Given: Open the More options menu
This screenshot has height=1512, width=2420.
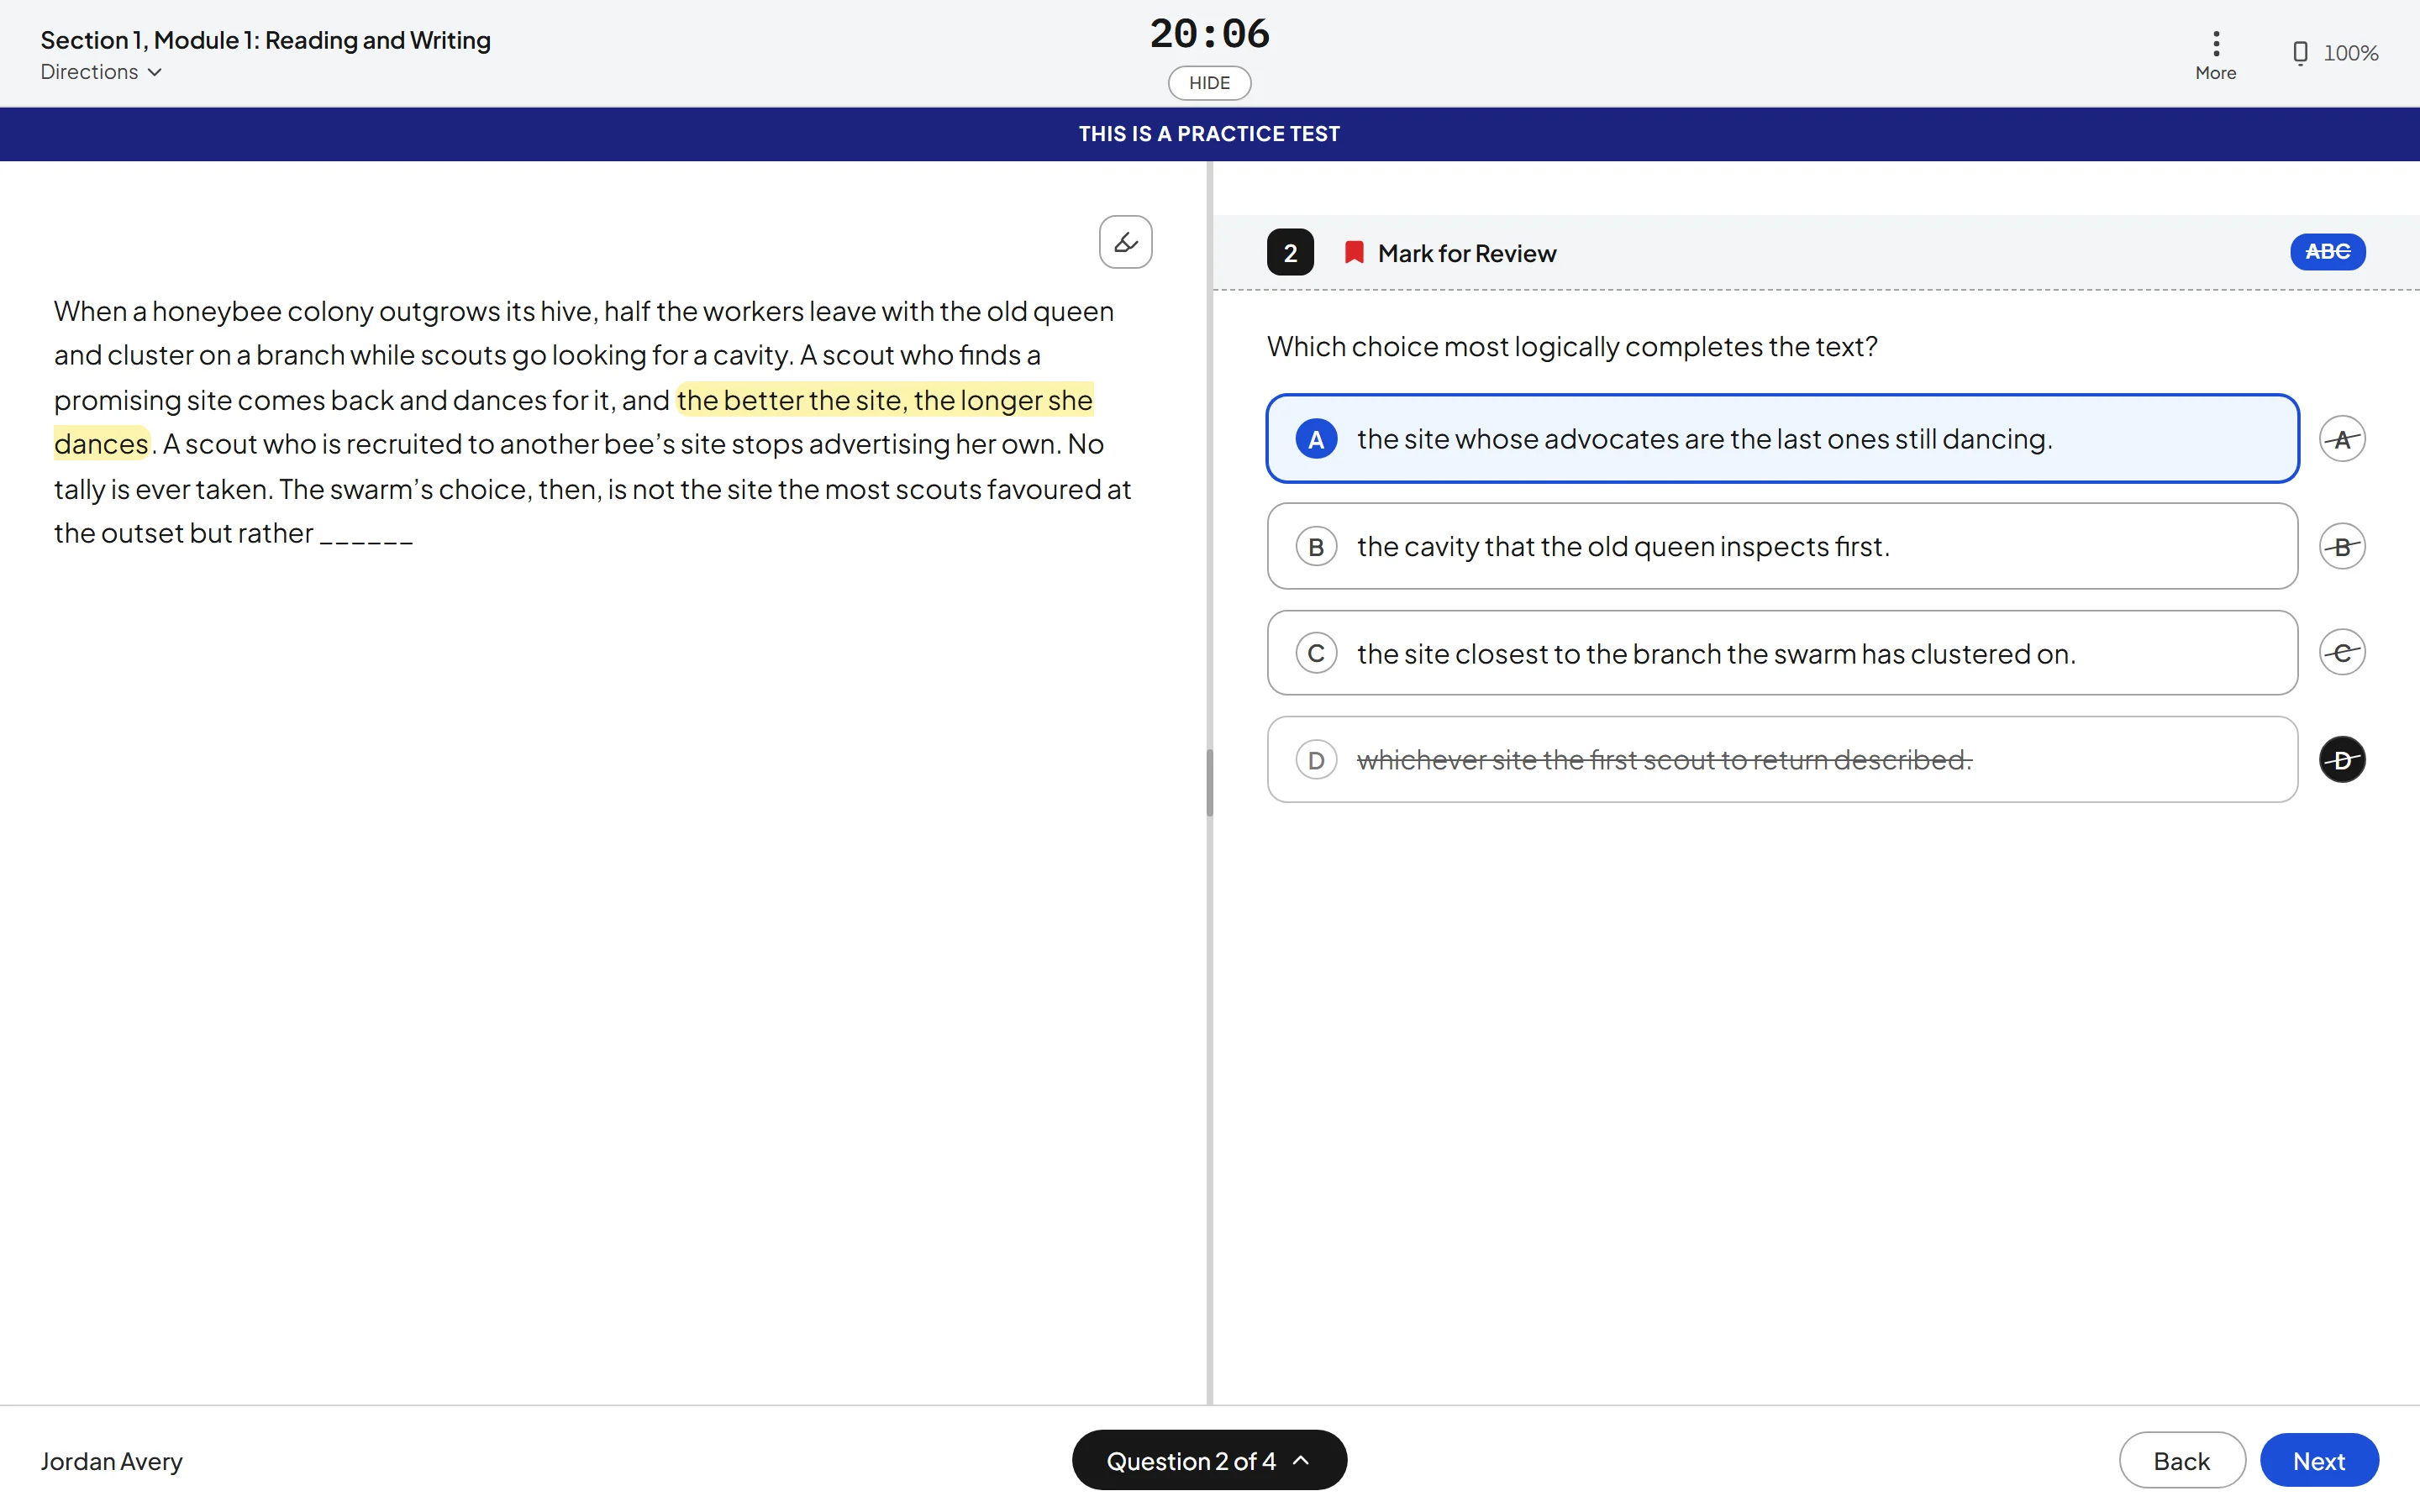Looking at the screenshot, I should (x=2215, y=55).
